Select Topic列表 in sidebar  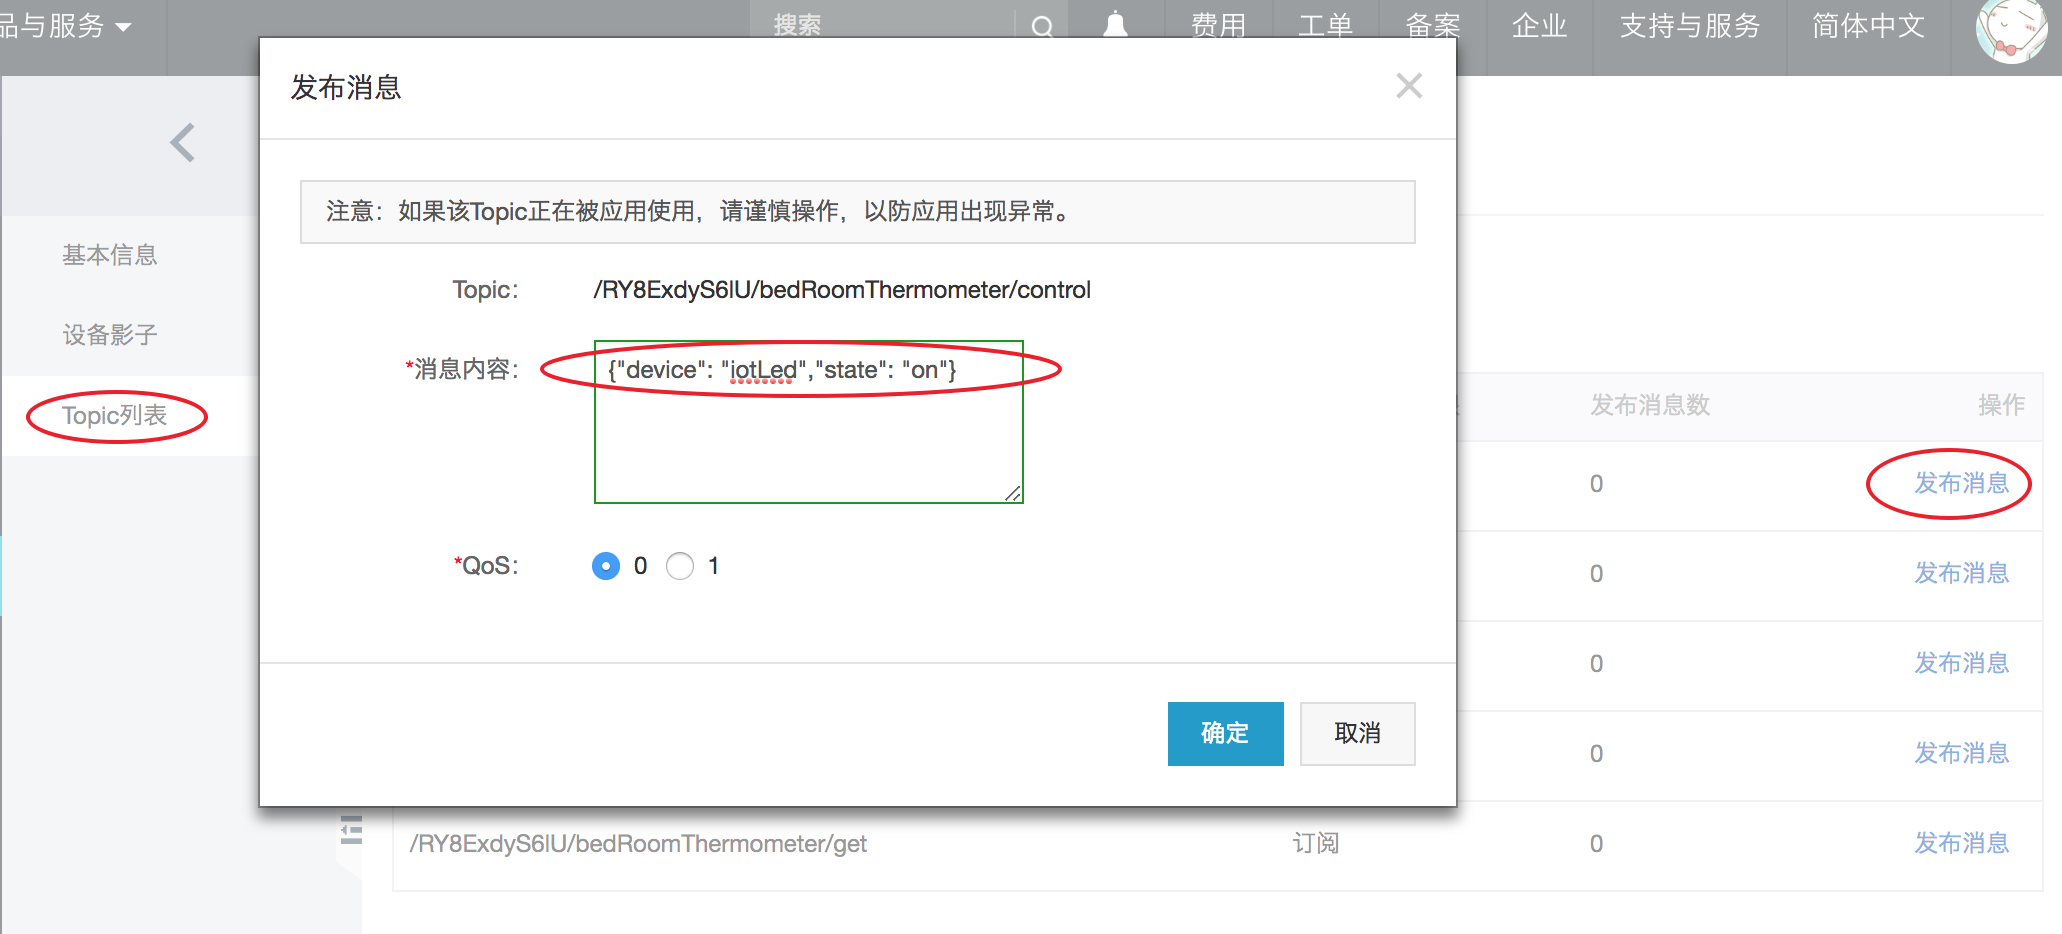[x=115, y=416]
